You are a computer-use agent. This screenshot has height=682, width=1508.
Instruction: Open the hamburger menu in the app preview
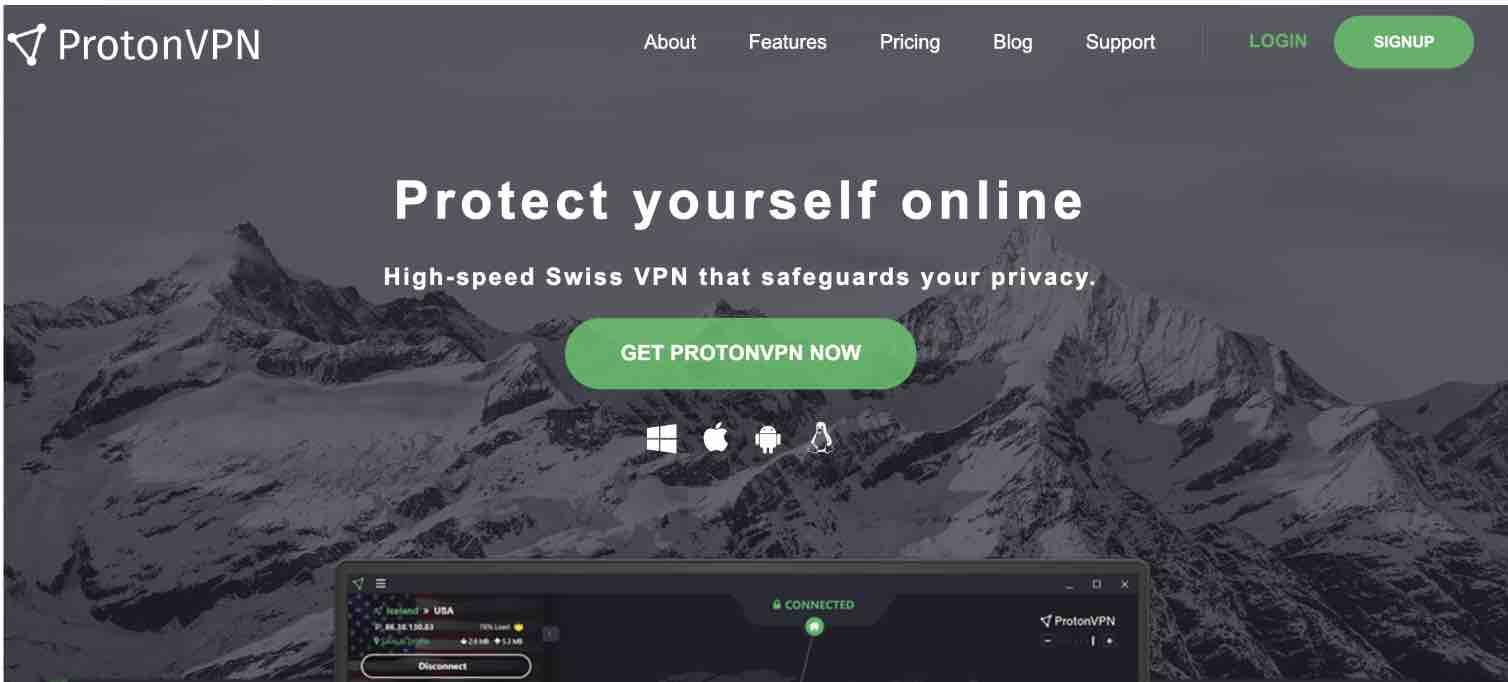[x=381, y=583]
